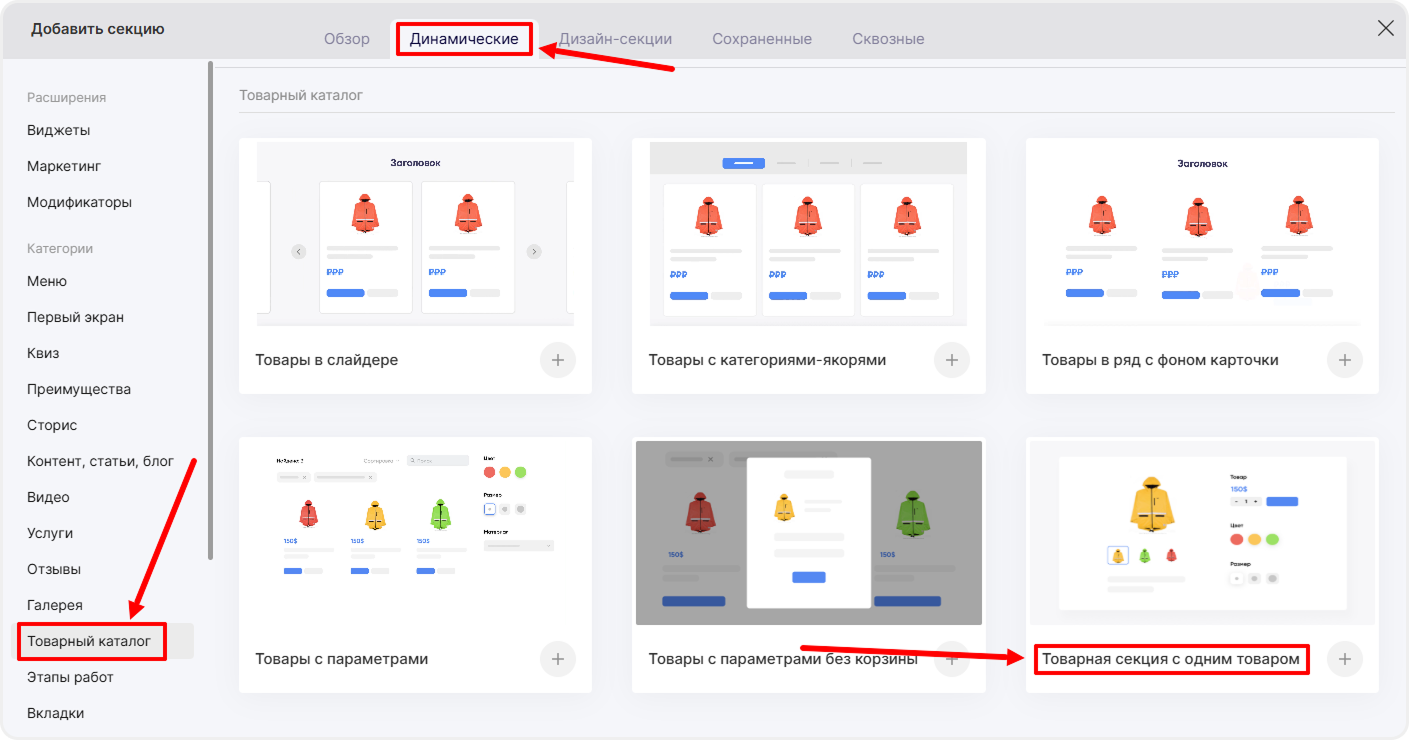The image size is (1409, 740).
Task: Open 'Квиз' category in sidebar
Action: tap(43, 353)
